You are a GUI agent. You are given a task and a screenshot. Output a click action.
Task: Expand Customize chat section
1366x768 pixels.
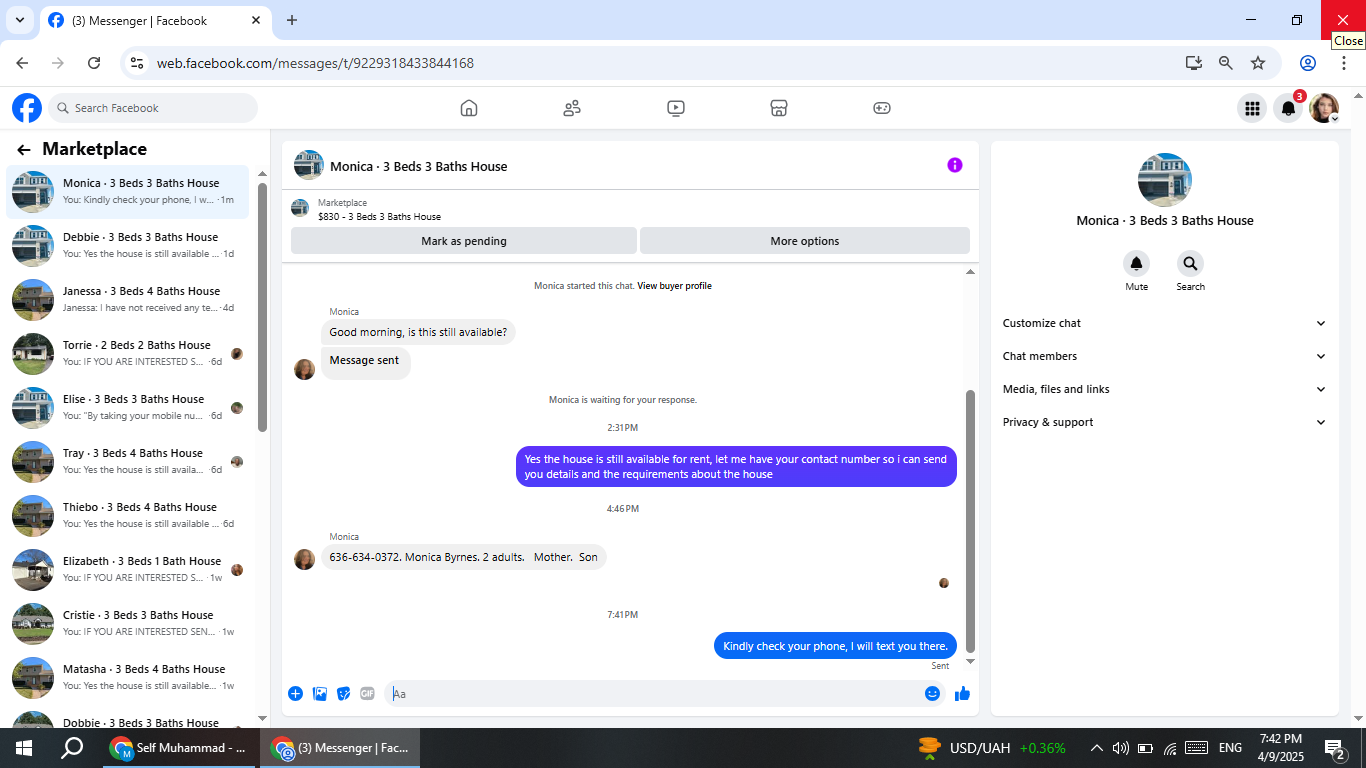1164,323
